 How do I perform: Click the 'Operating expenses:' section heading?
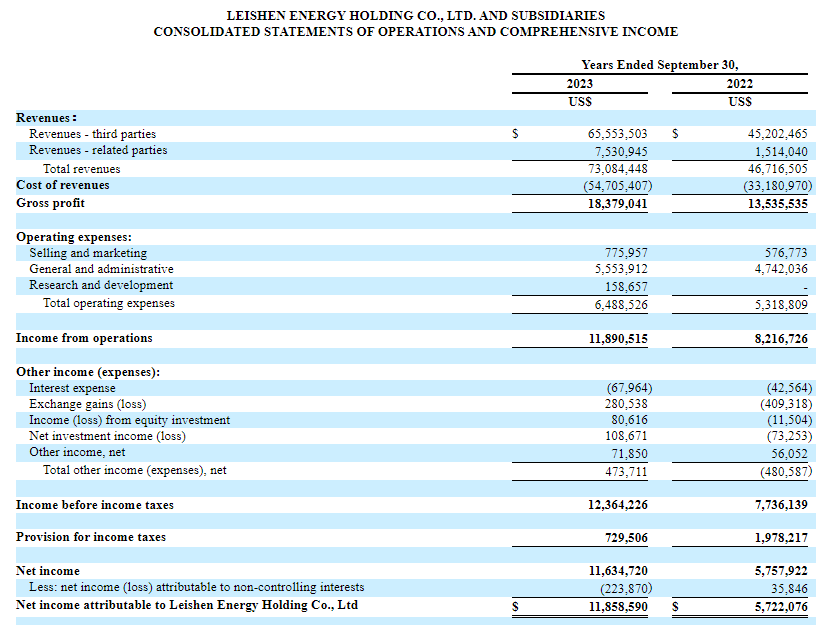(x=74, y=237)
